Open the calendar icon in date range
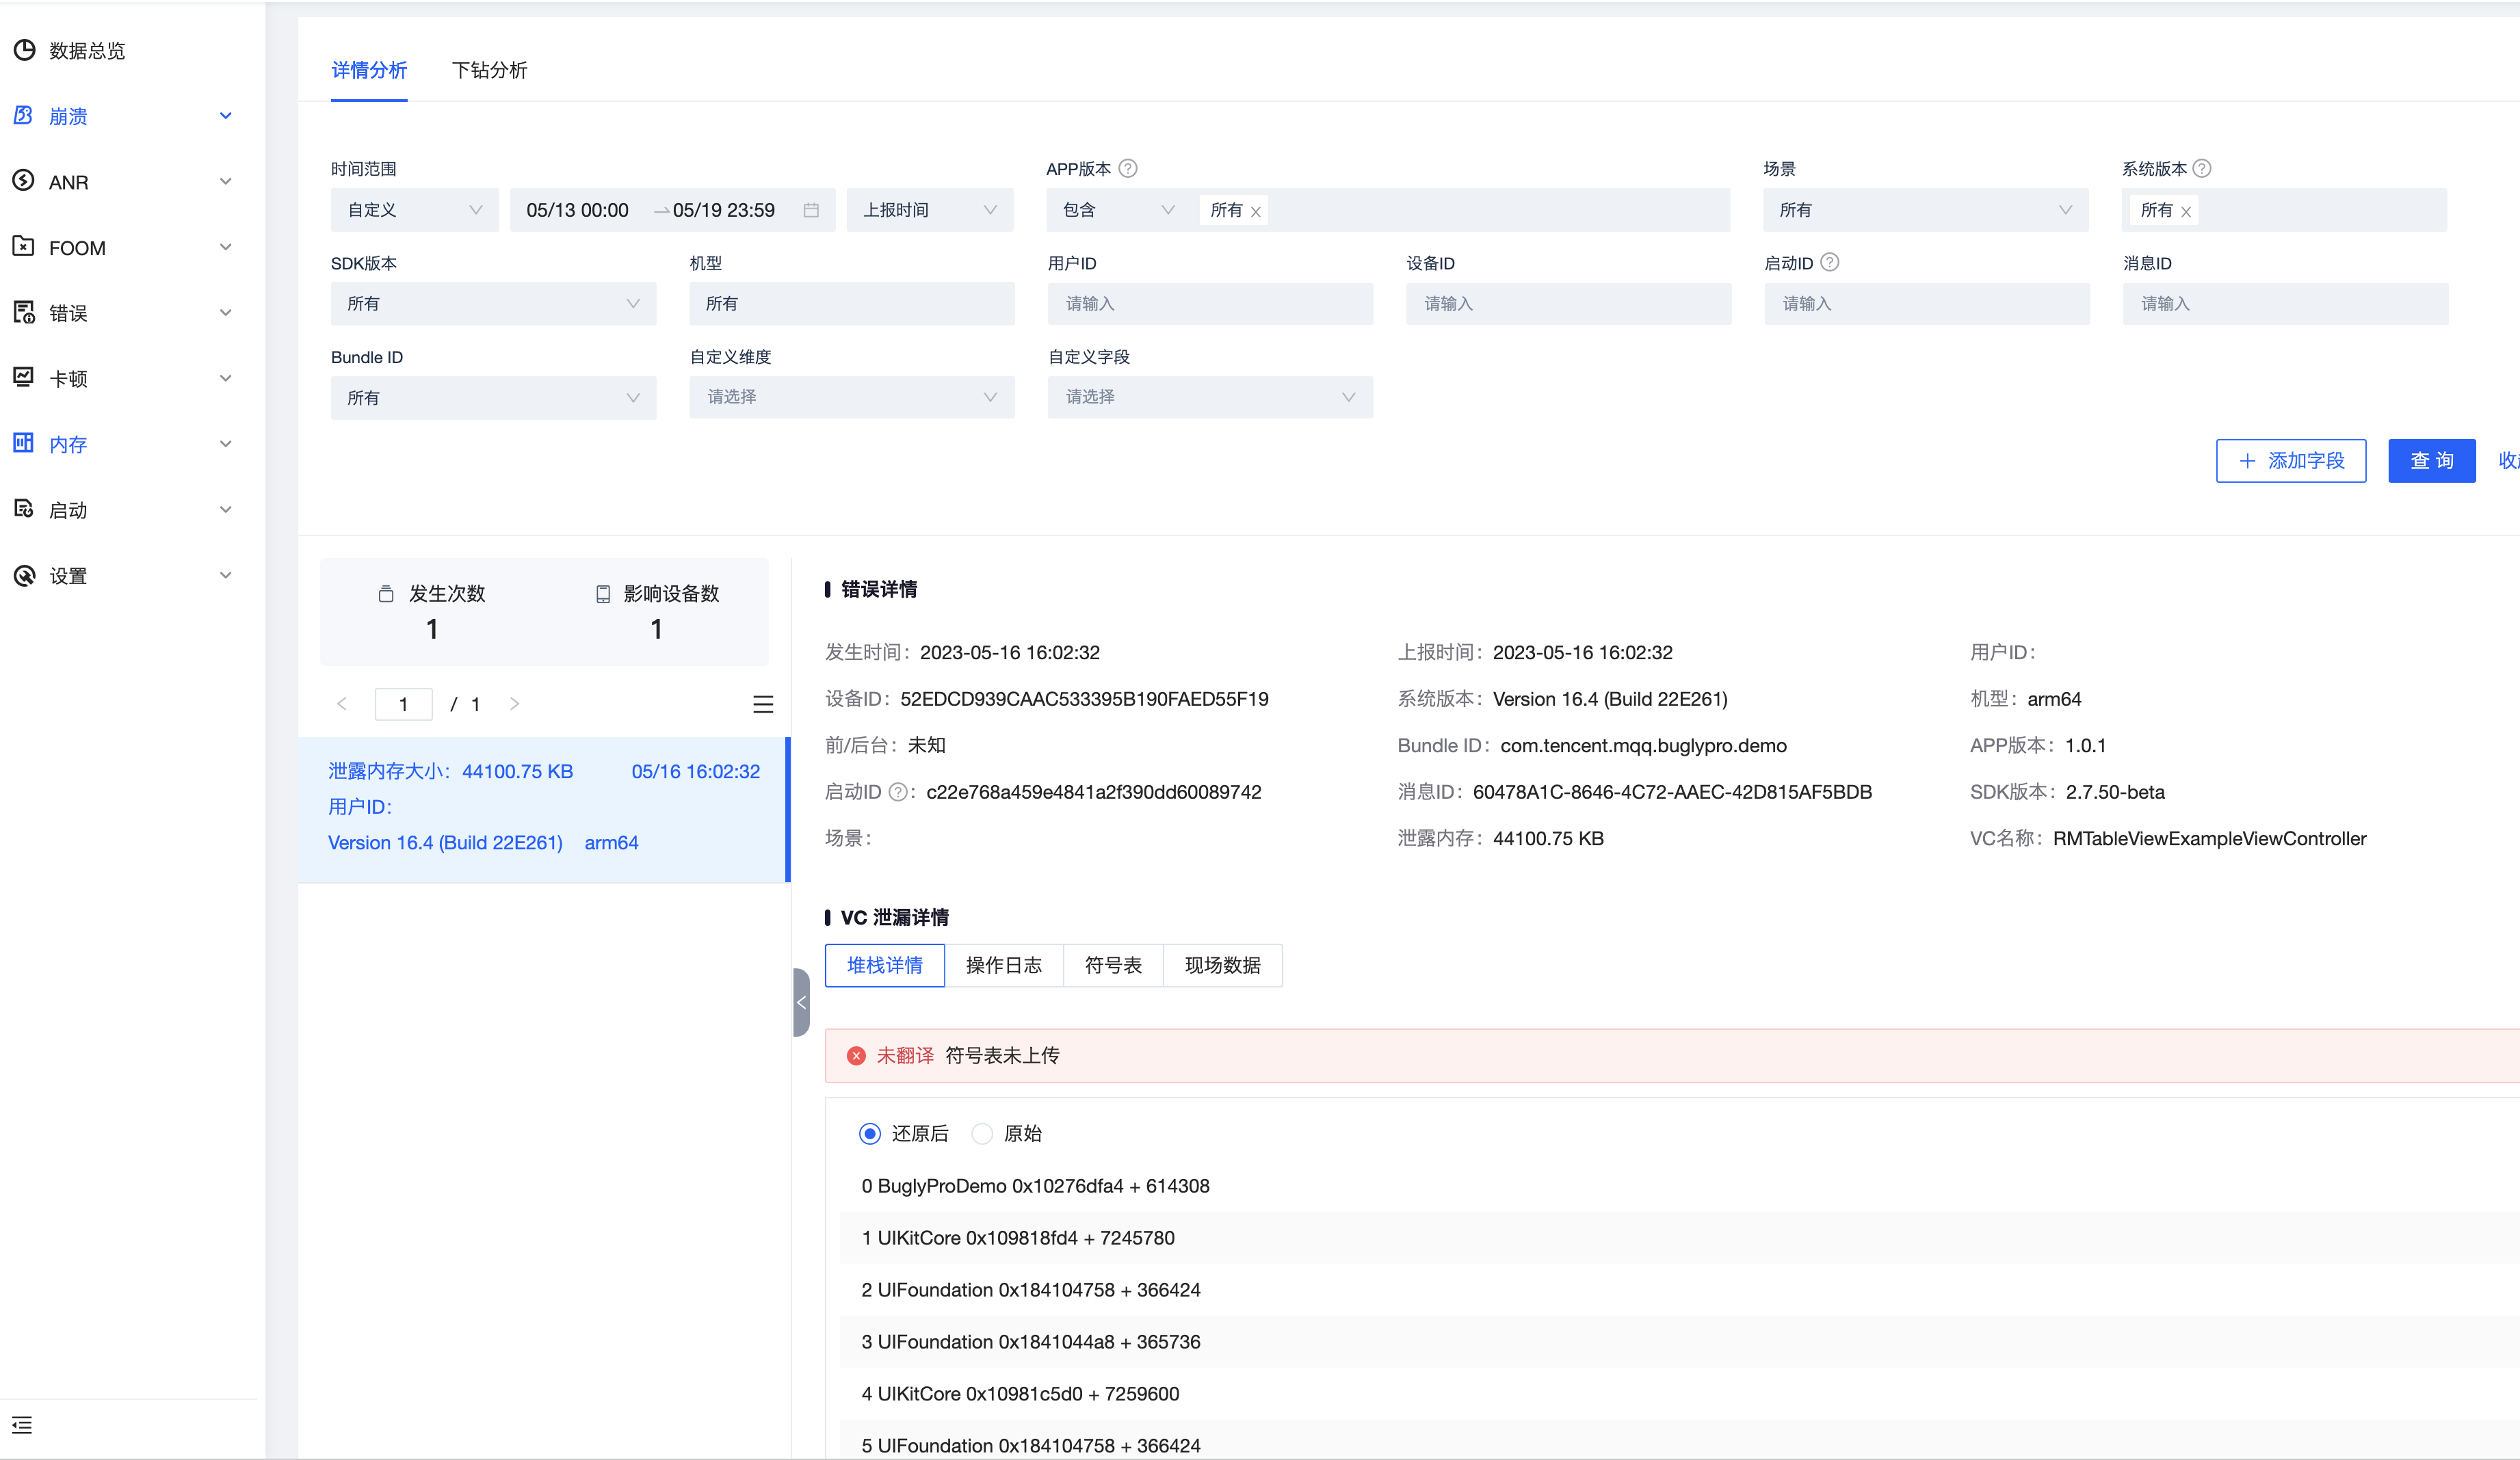Viewport: 2520px width, 1460px height. (x=811, y=210)
